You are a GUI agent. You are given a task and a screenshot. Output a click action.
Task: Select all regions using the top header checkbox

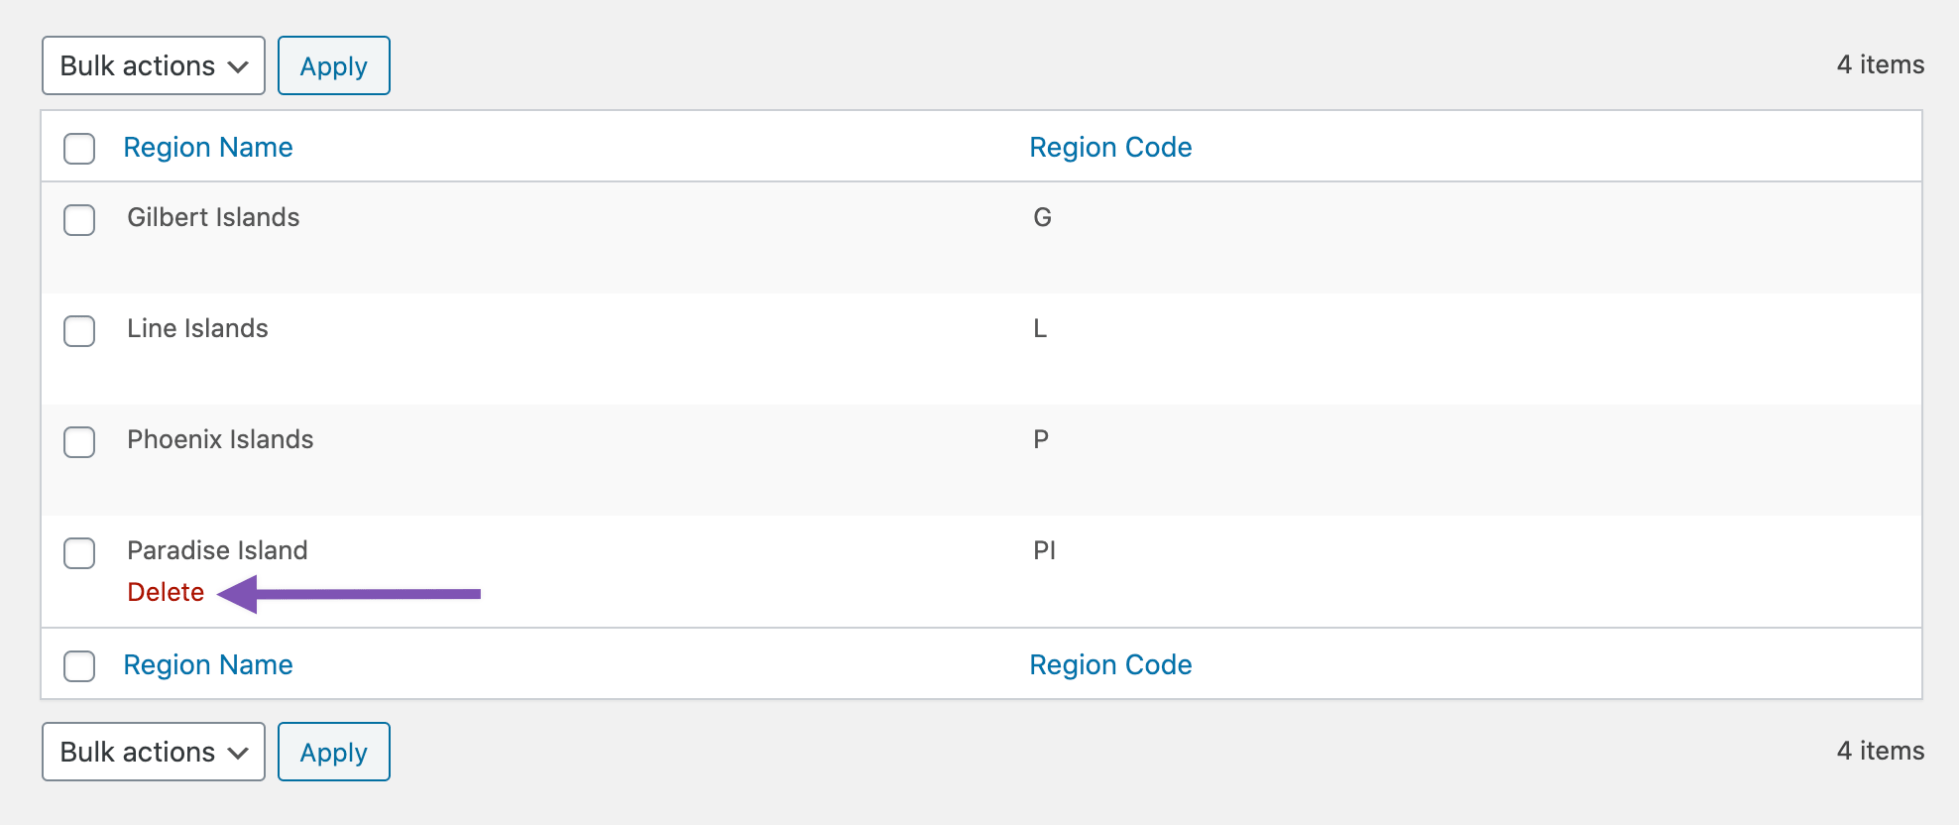[79, 147]
